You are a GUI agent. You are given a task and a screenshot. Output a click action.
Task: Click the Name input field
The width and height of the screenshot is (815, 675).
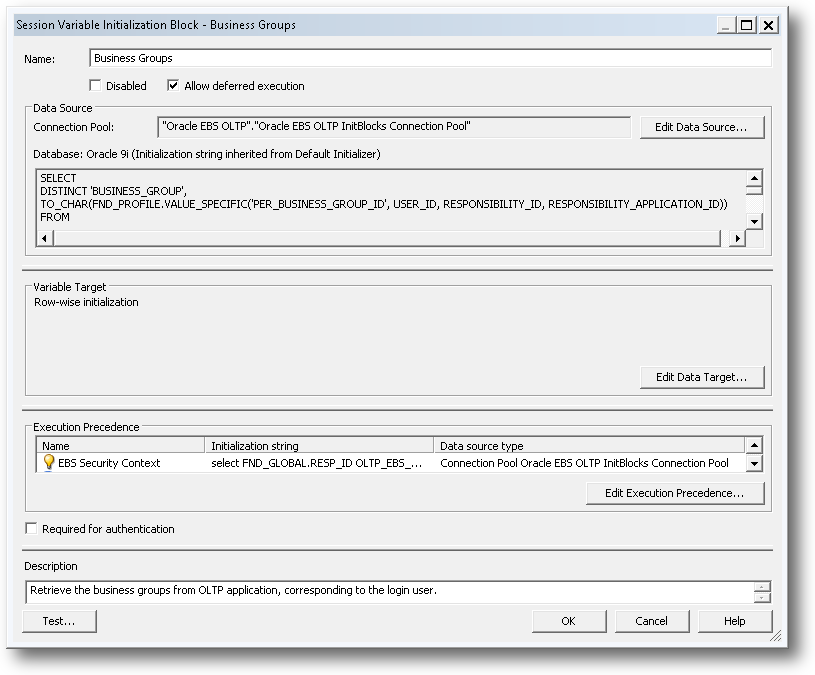[430, 58]
